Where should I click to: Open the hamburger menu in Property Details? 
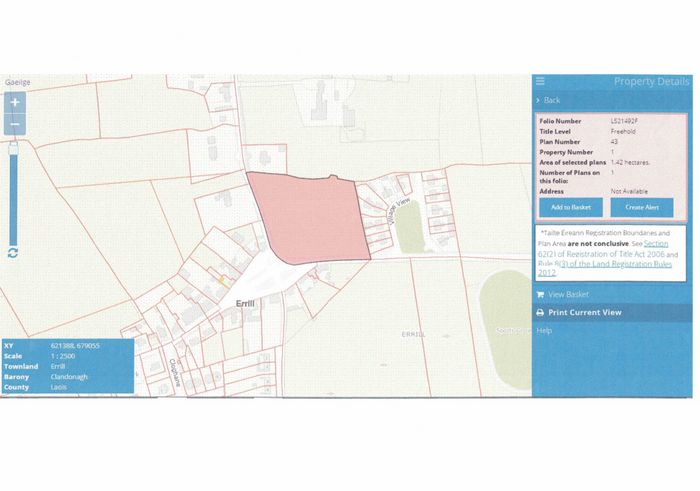point(540,81)
